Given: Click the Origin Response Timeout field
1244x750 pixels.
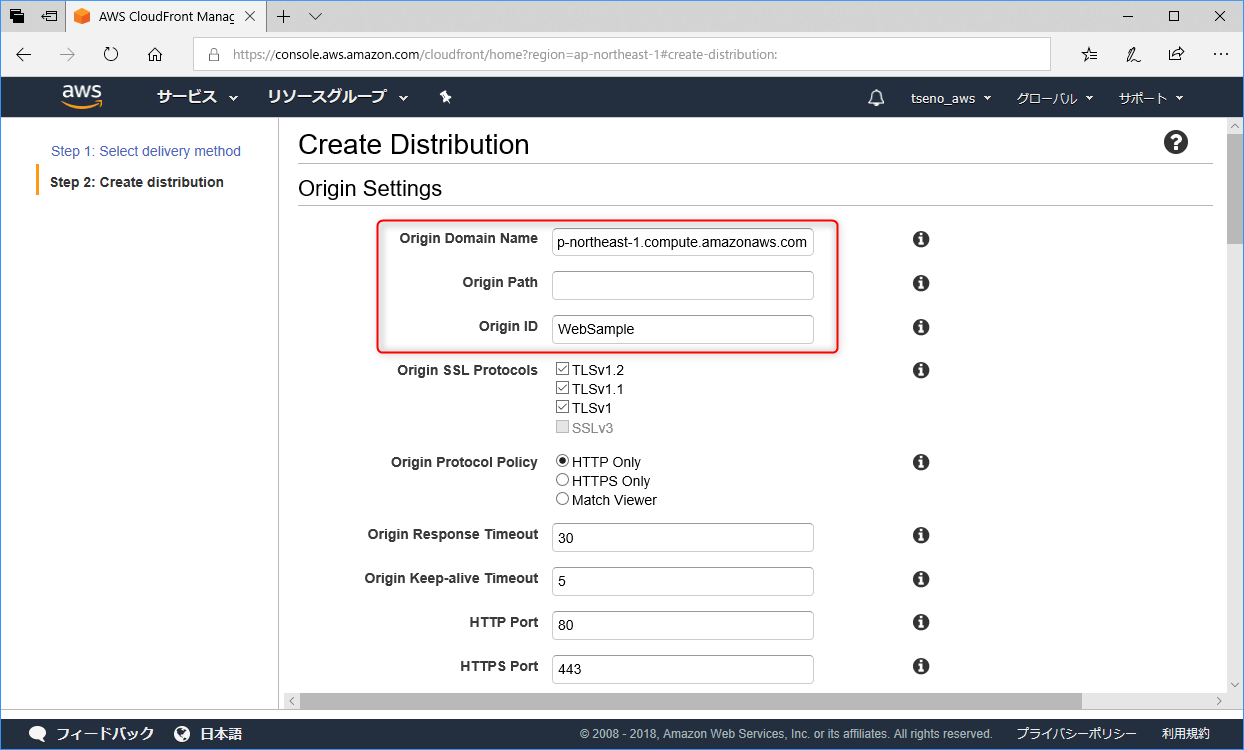Looking at the screenshot, I should click(683, 537).
